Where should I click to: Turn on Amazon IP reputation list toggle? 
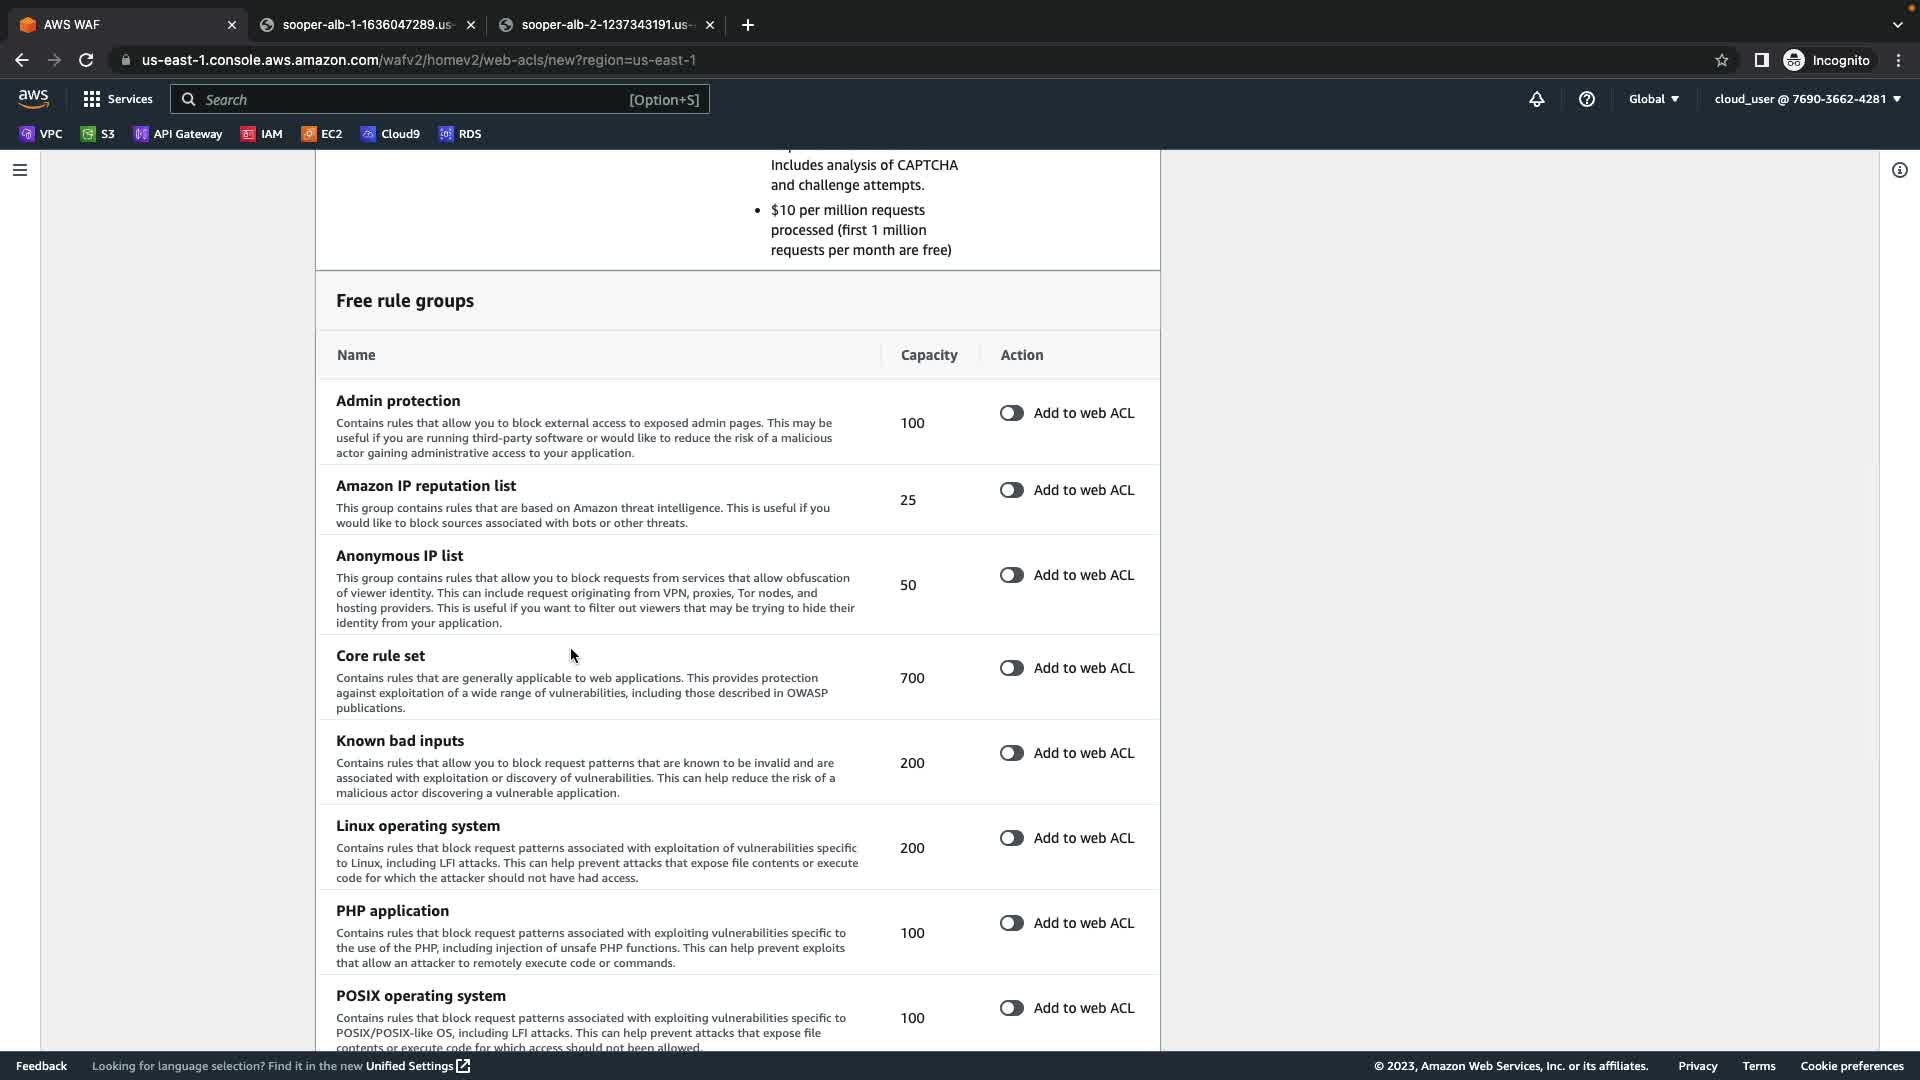[x=1011, y=490]
